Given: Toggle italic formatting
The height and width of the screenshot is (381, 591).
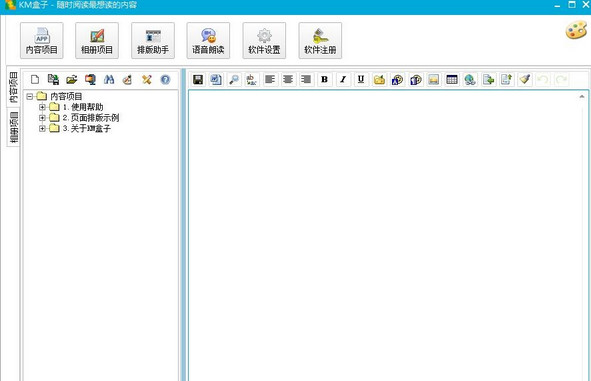Looking at the screenshot, I should coord(343,80).
